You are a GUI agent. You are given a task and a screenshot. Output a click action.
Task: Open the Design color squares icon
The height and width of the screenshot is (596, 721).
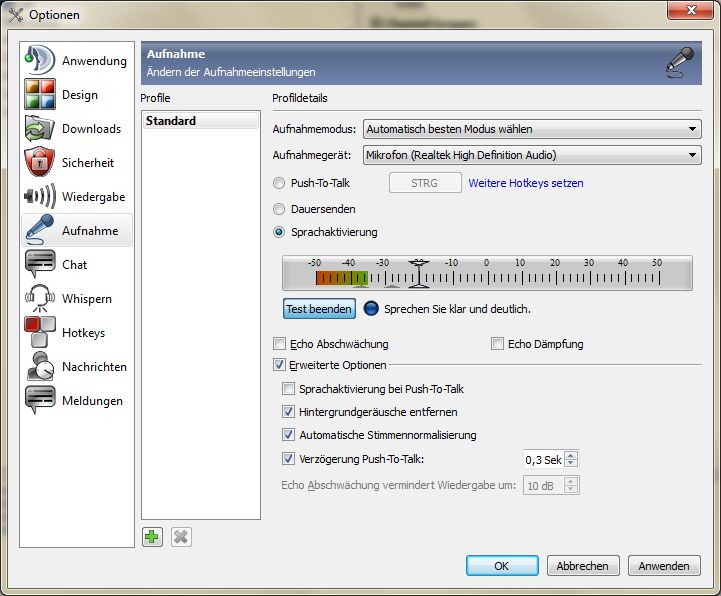coord(40,94)
